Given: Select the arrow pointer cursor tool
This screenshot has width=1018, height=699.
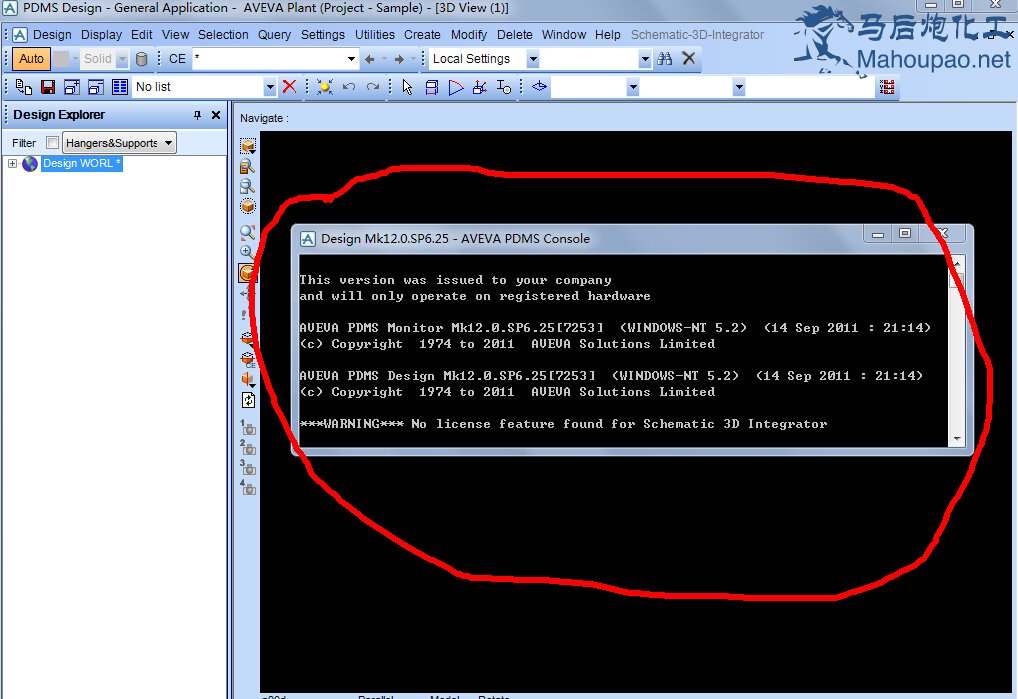Looking at the screenshot, I should pyautogui.click(x=408, y=87).
